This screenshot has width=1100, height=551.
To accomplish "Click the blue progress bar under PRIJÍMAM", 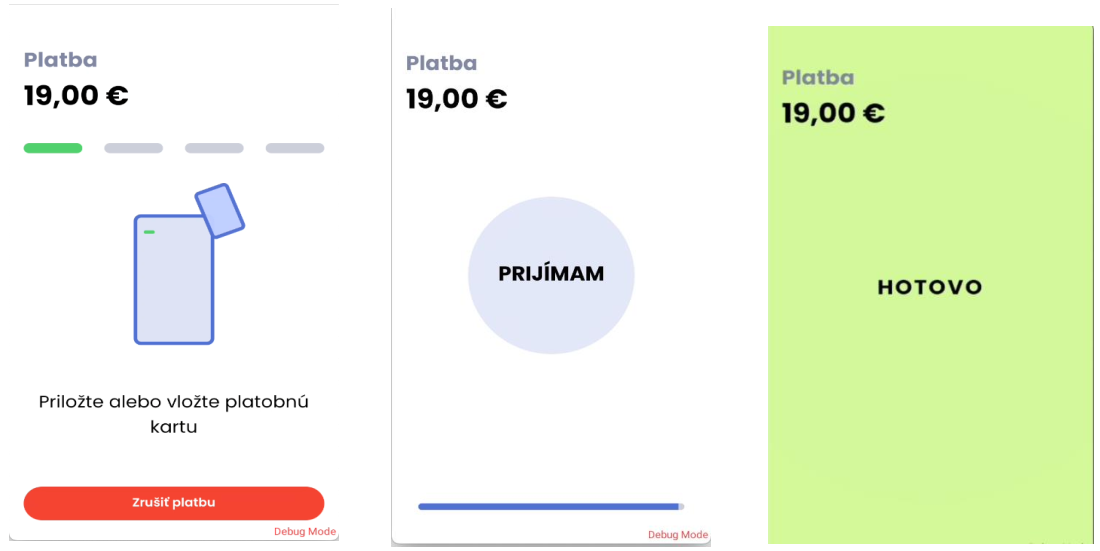I will [x=550, y=507].
